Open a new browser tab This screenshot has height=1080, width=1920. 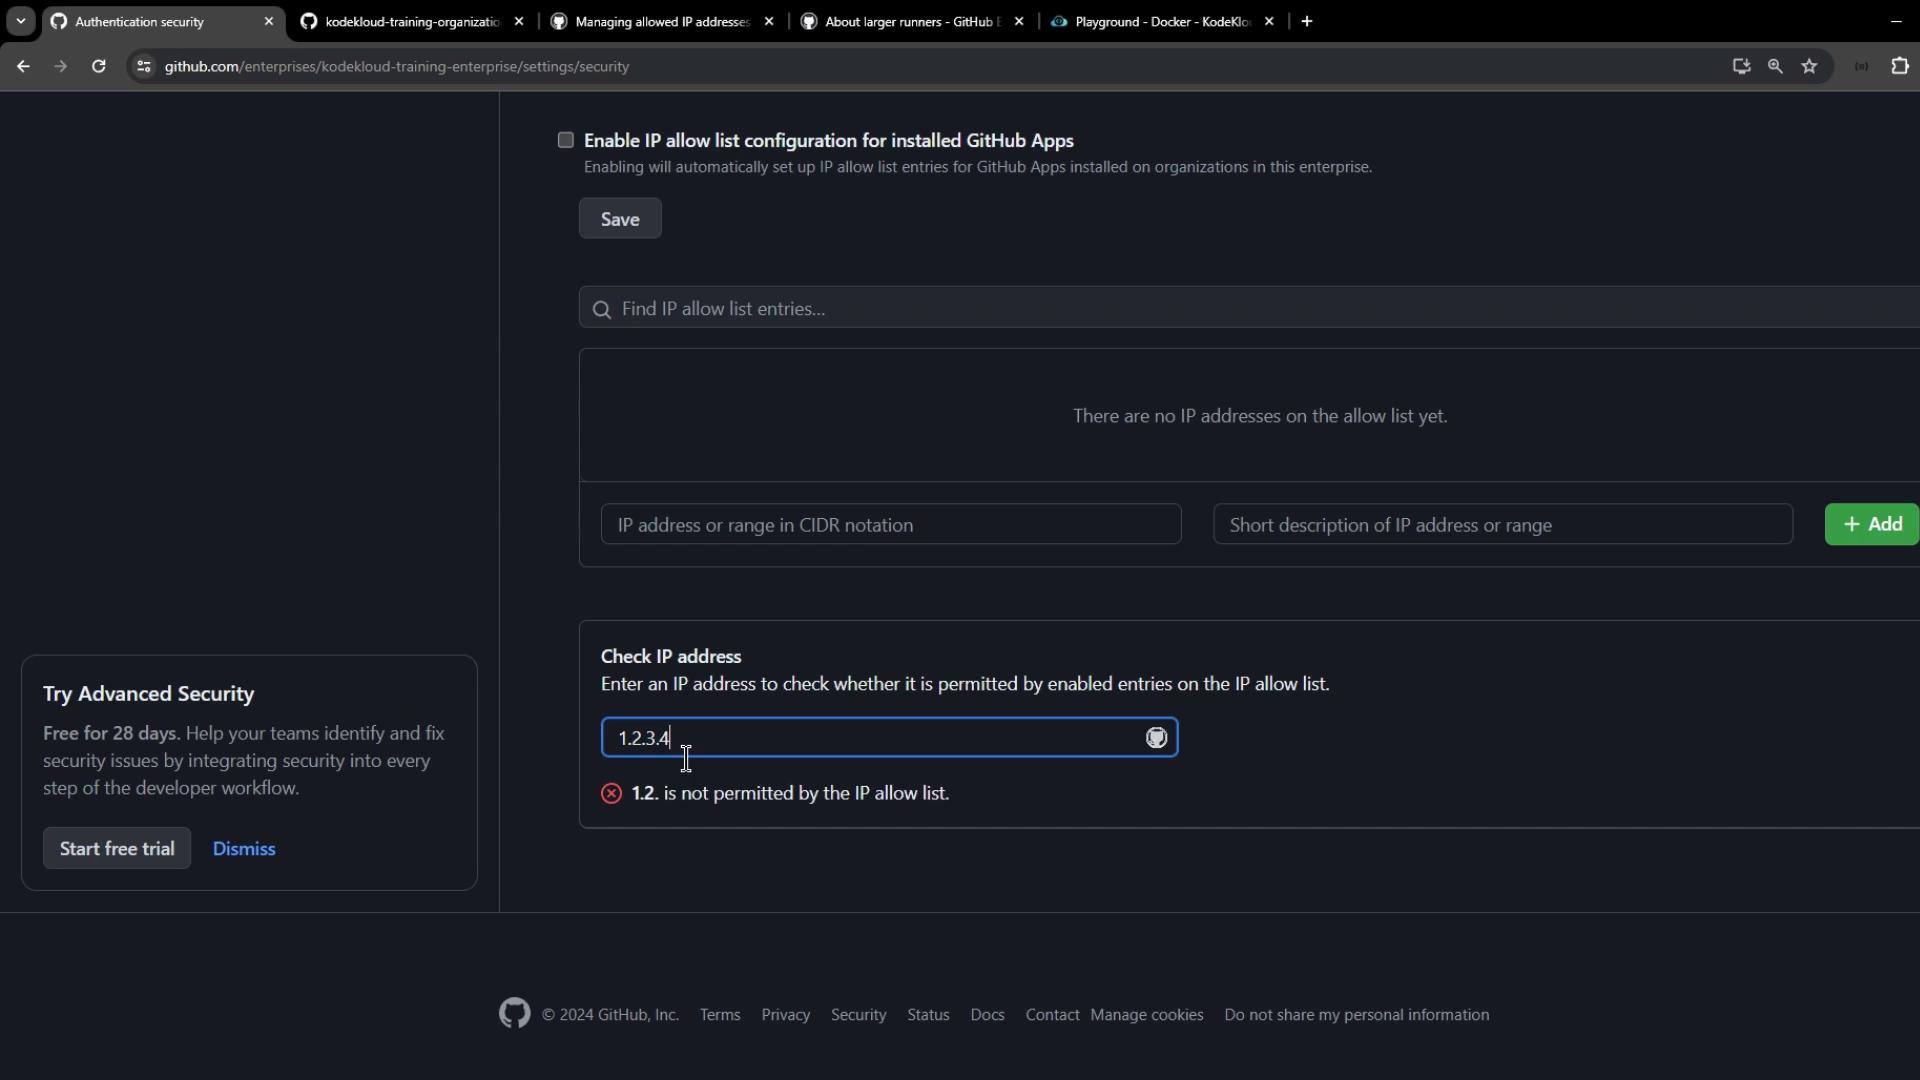point(1306,21)
